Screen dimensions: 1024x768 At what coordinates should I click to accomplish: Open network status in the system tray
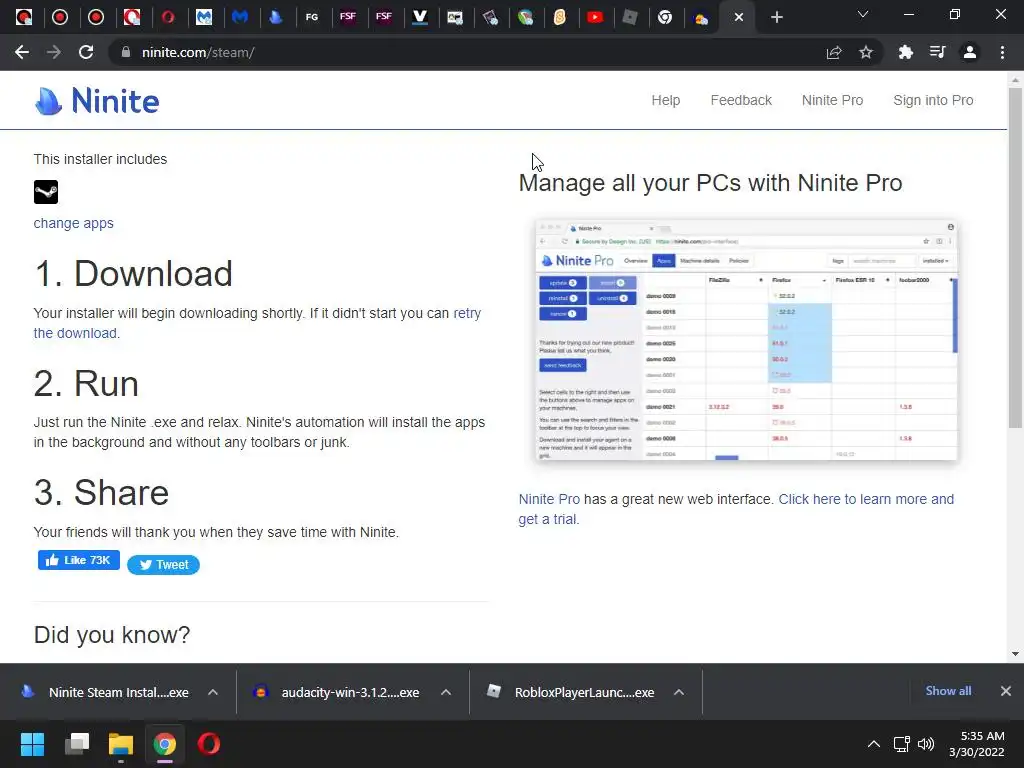tap(902, 744)
